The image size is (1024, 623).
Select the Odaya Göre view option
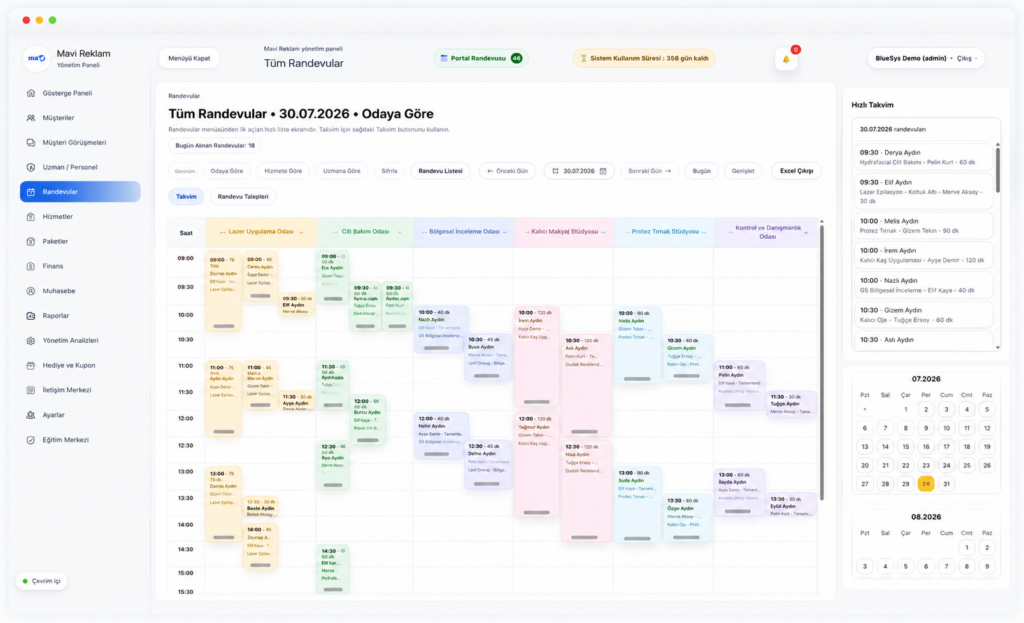(x=227, y=171)
